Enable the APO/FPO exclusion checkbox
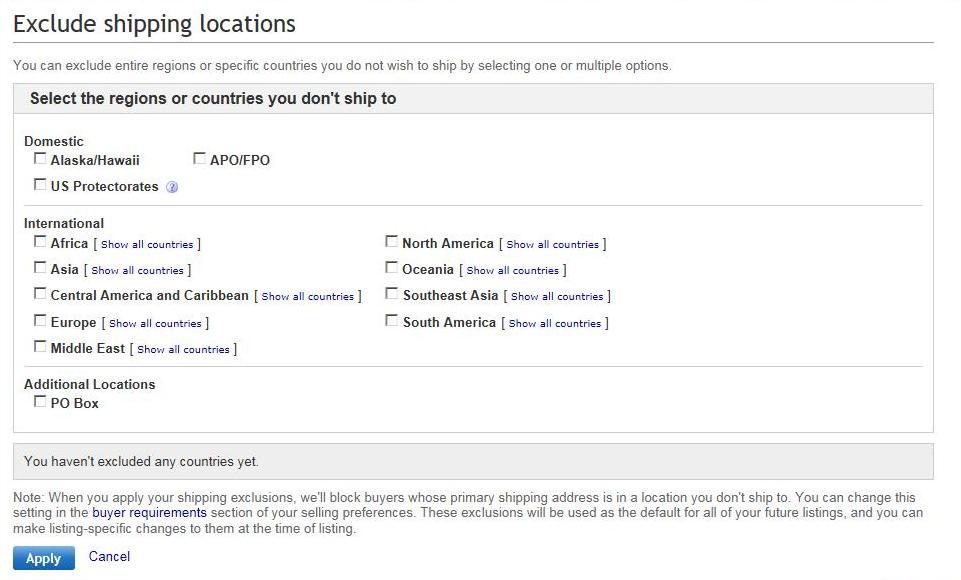The height and width of the screenshot is (580, 961). pos(200,158)
